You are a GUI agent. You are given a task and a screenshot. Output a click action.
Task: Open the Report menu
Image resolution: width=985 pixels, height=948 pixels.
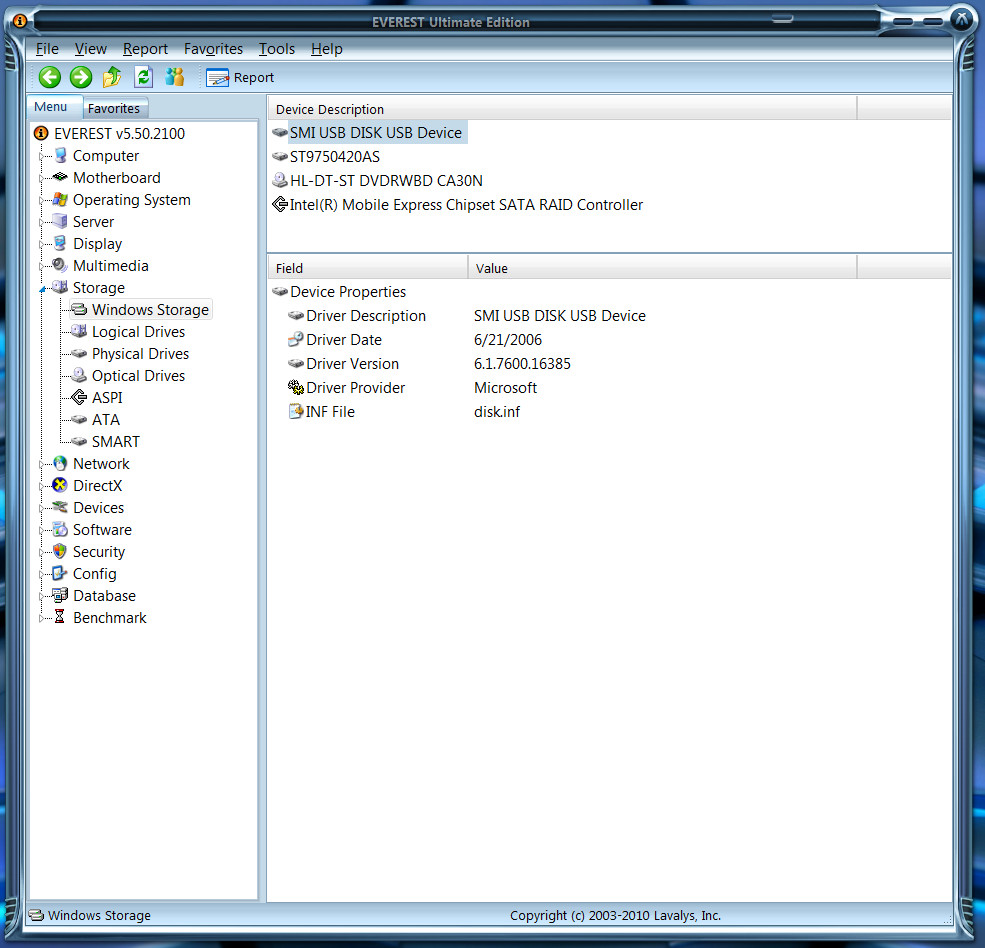[x=145, y=48]
